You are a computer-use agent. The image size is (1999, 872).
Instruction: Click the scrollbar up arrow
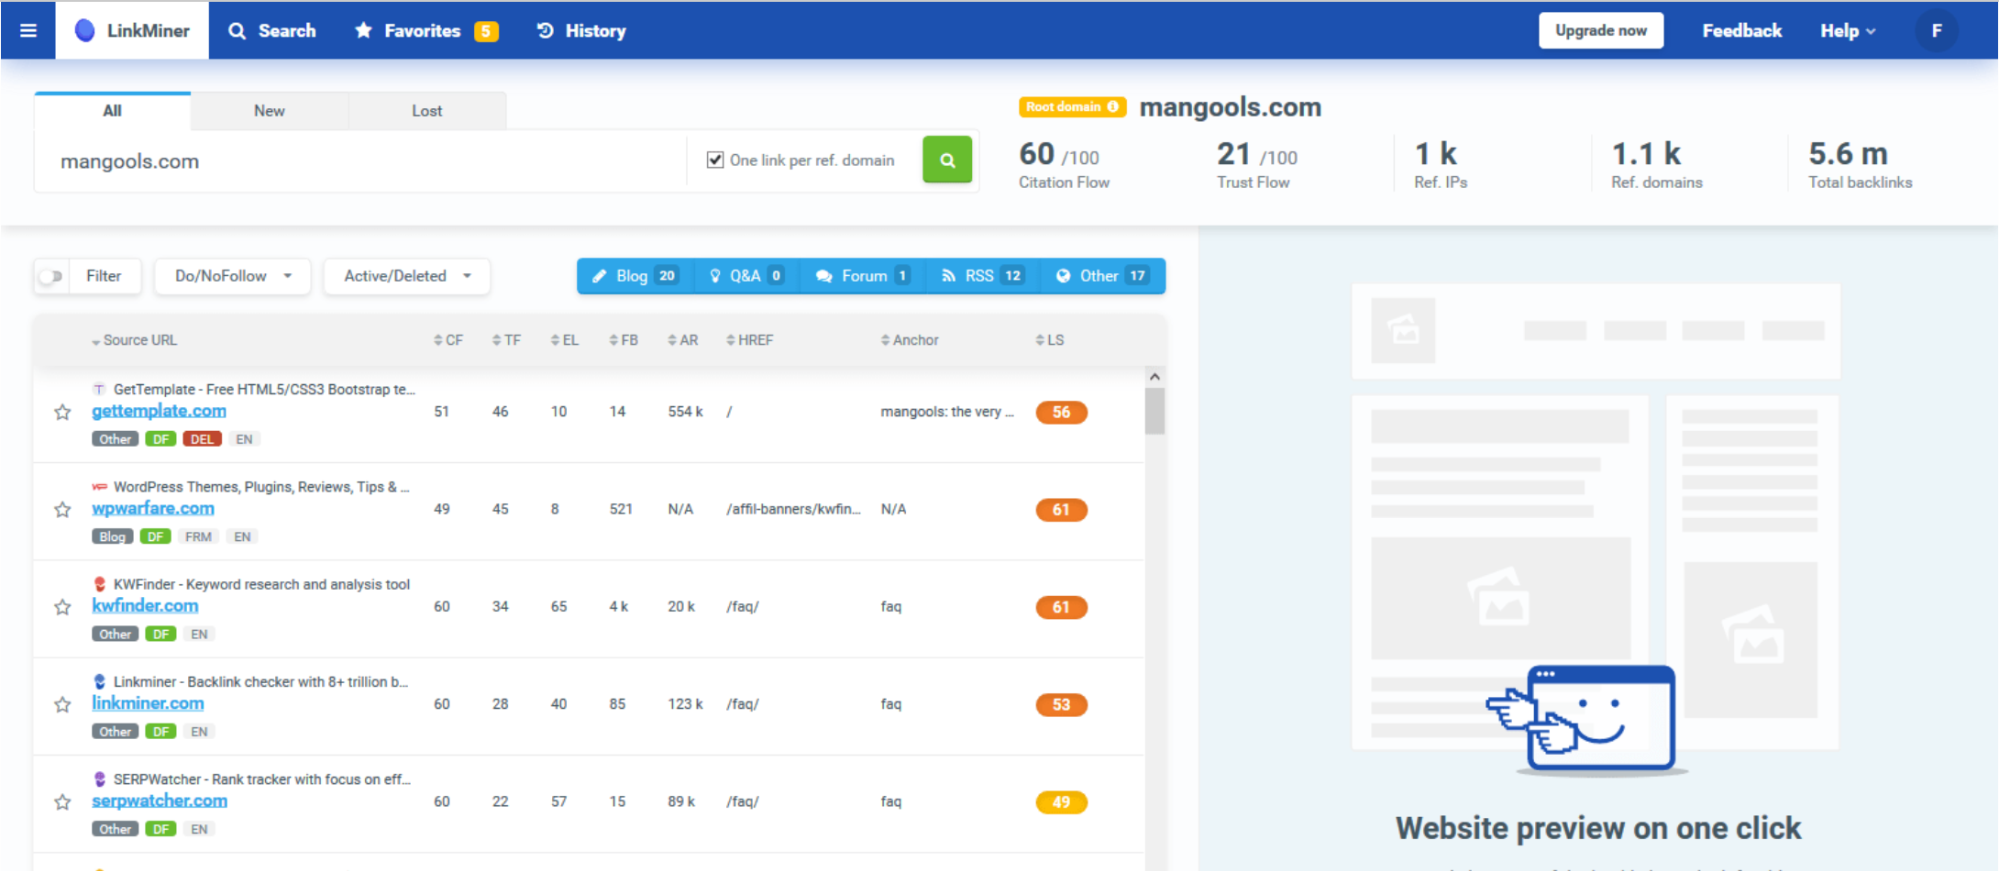point(1155,377)
